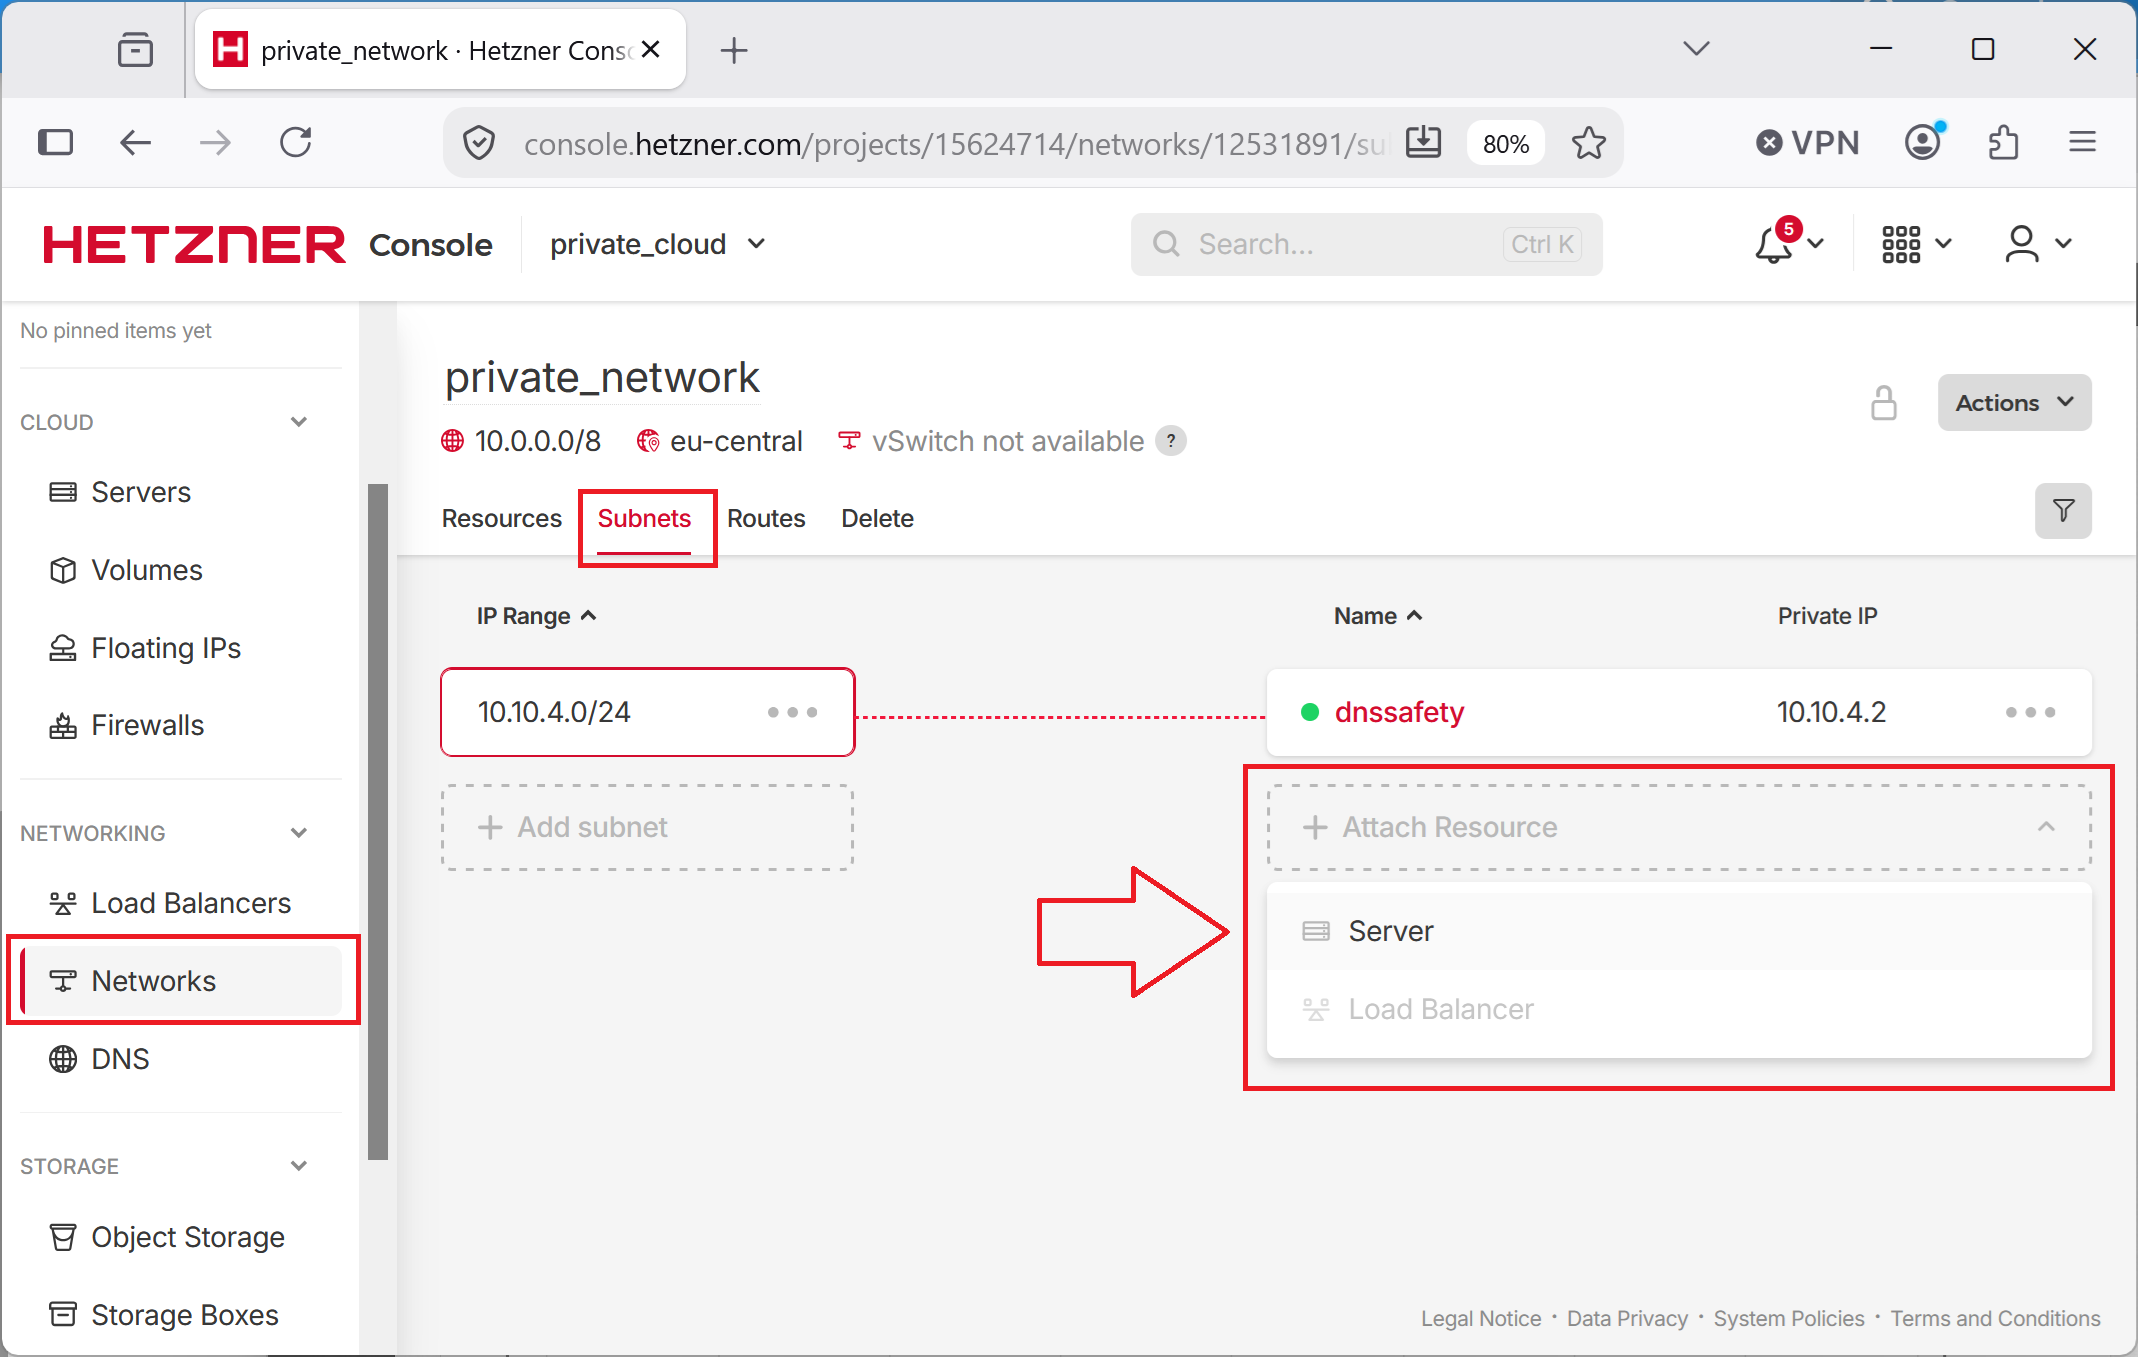Screen dimensions: 2138x1357
Task: Sort by Name column
Action: click(x=1378, y=616)
